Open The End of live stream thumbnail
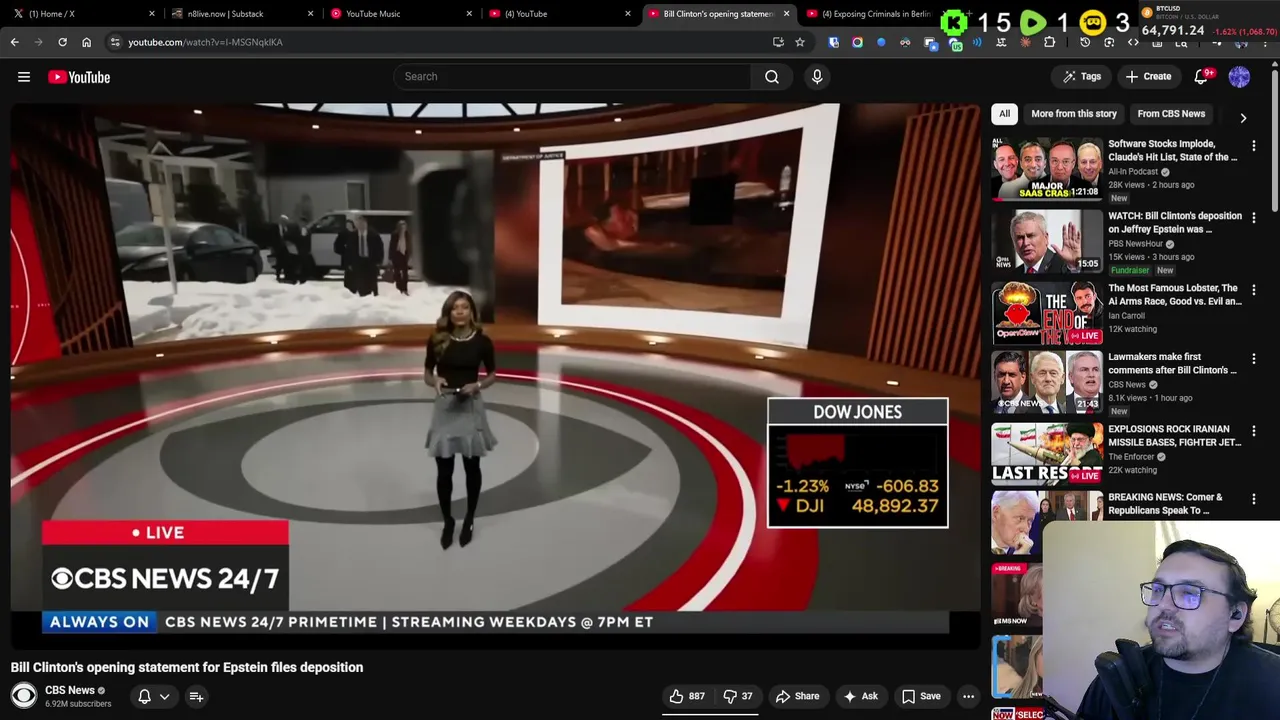The width and height of the screenshot is (1280, 720). click(1047, 313)
